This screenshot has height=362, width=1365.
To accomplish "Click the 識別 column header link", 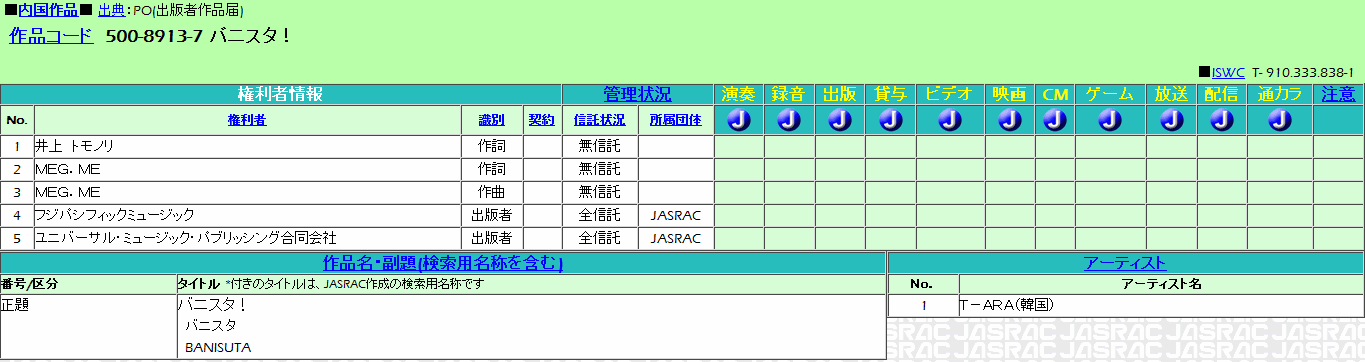I will click(x=492, y=120).
